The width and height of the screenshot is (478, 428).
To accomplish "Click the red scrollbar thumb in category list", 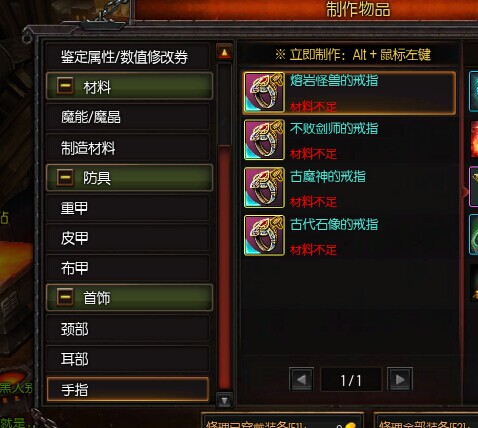I will [224, 268].
